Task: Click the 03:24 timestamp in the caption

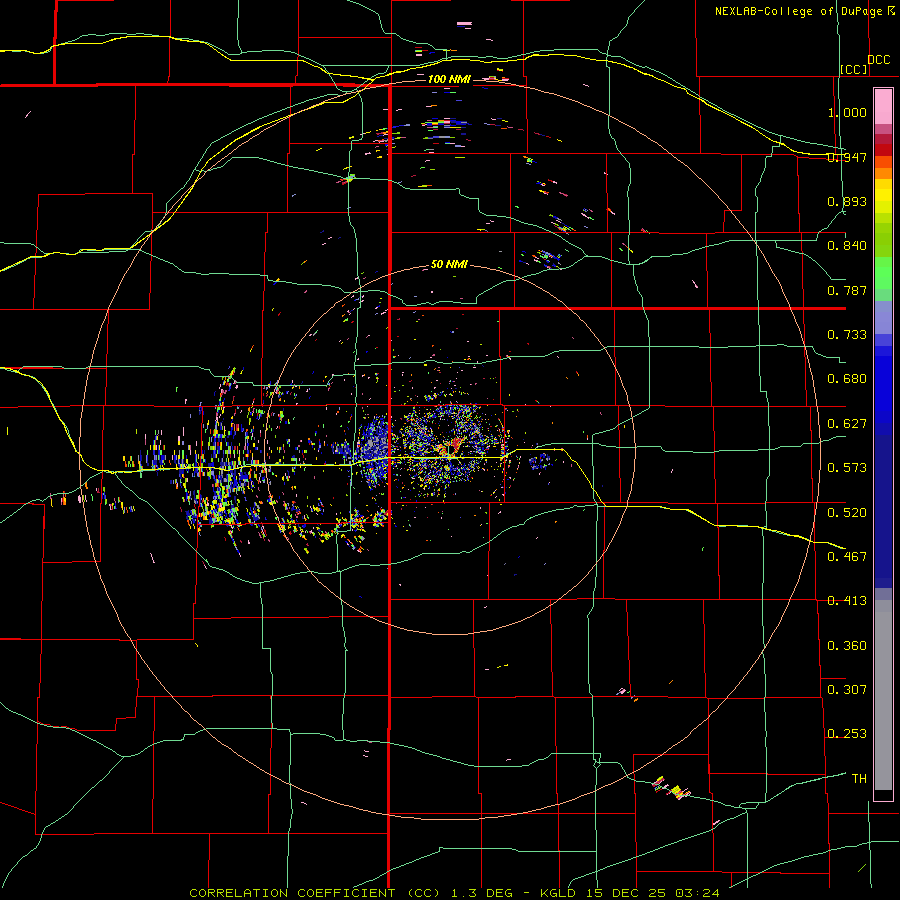Action: click(x=697, y=893)
